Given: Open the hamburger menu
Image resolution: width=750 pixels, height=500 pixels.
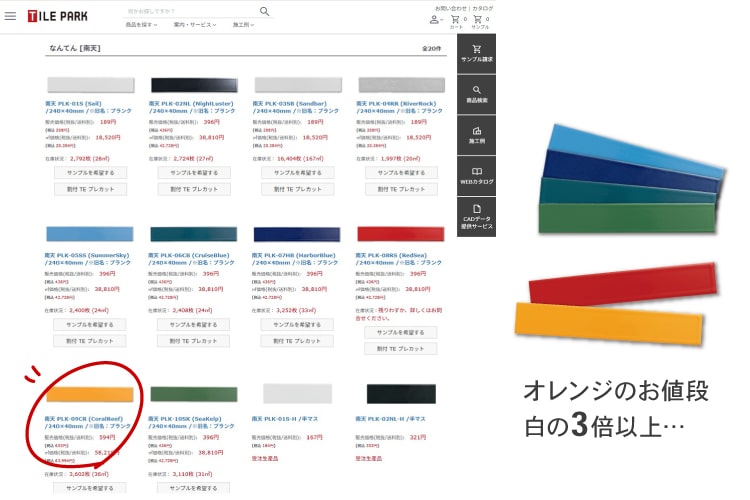Looking at the screenshot, I should click(10, 16).
